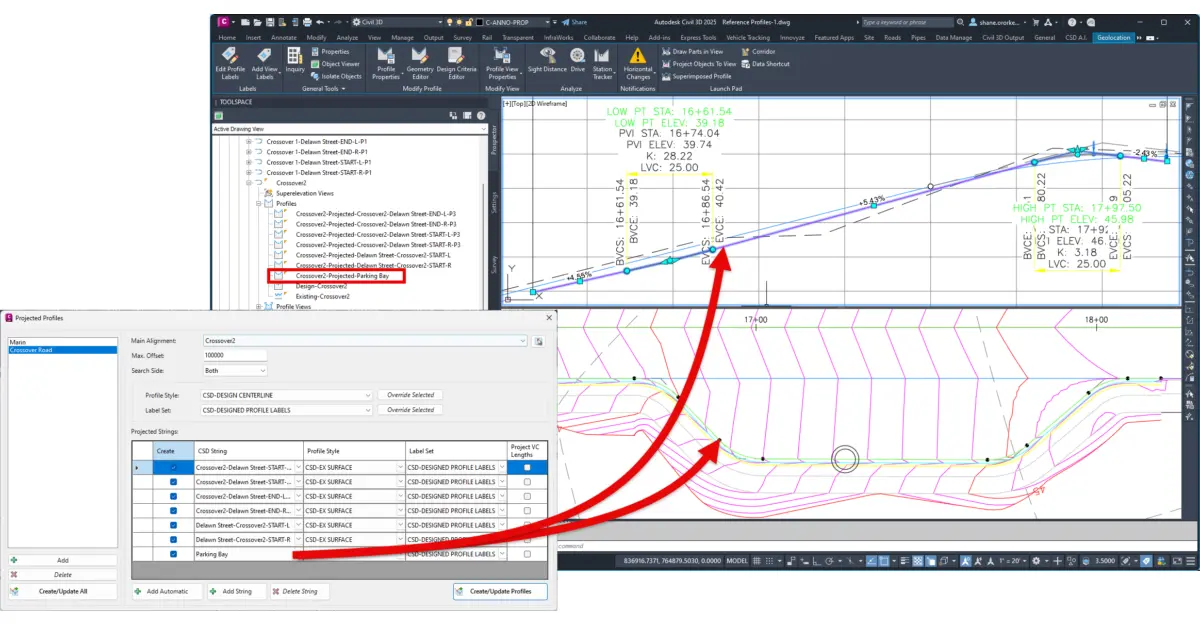Click Isolate Objects in the ribbon

[x=335, y=76]
